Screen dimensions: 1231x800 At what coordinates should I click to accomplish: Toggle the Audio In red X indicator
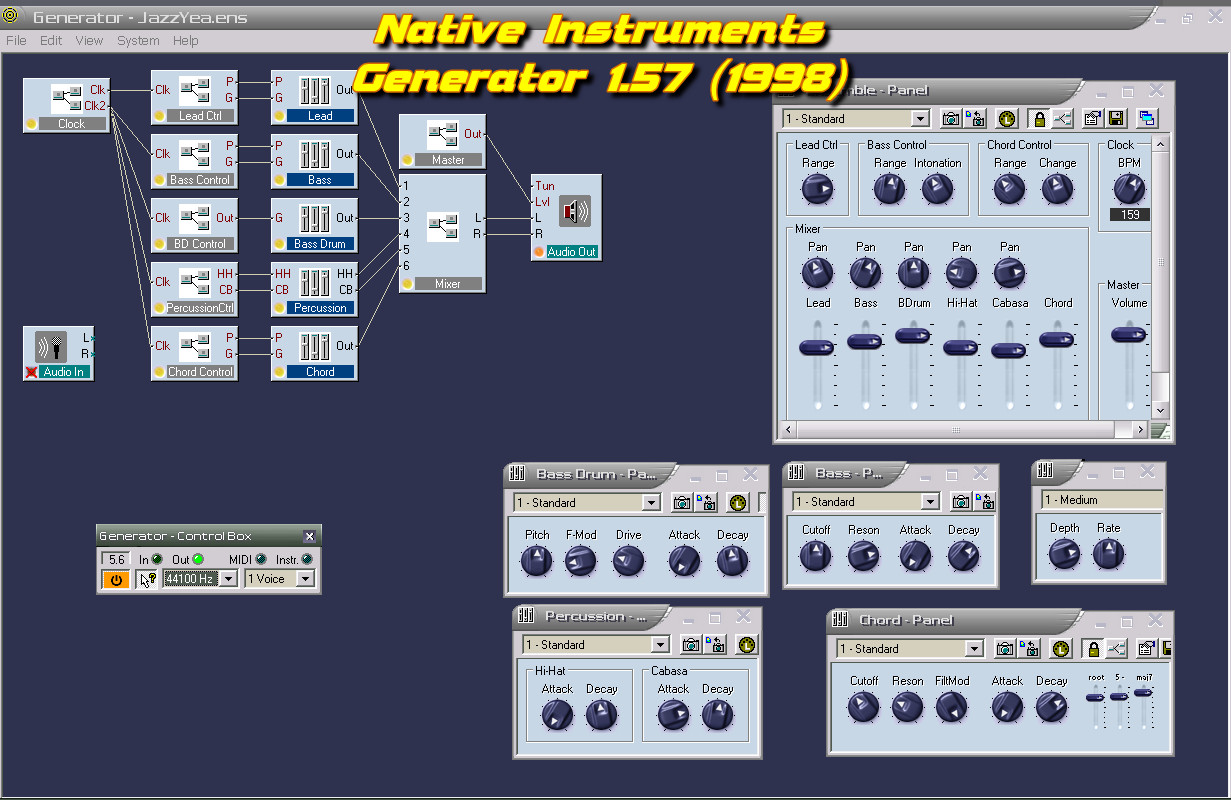(32, 372)
